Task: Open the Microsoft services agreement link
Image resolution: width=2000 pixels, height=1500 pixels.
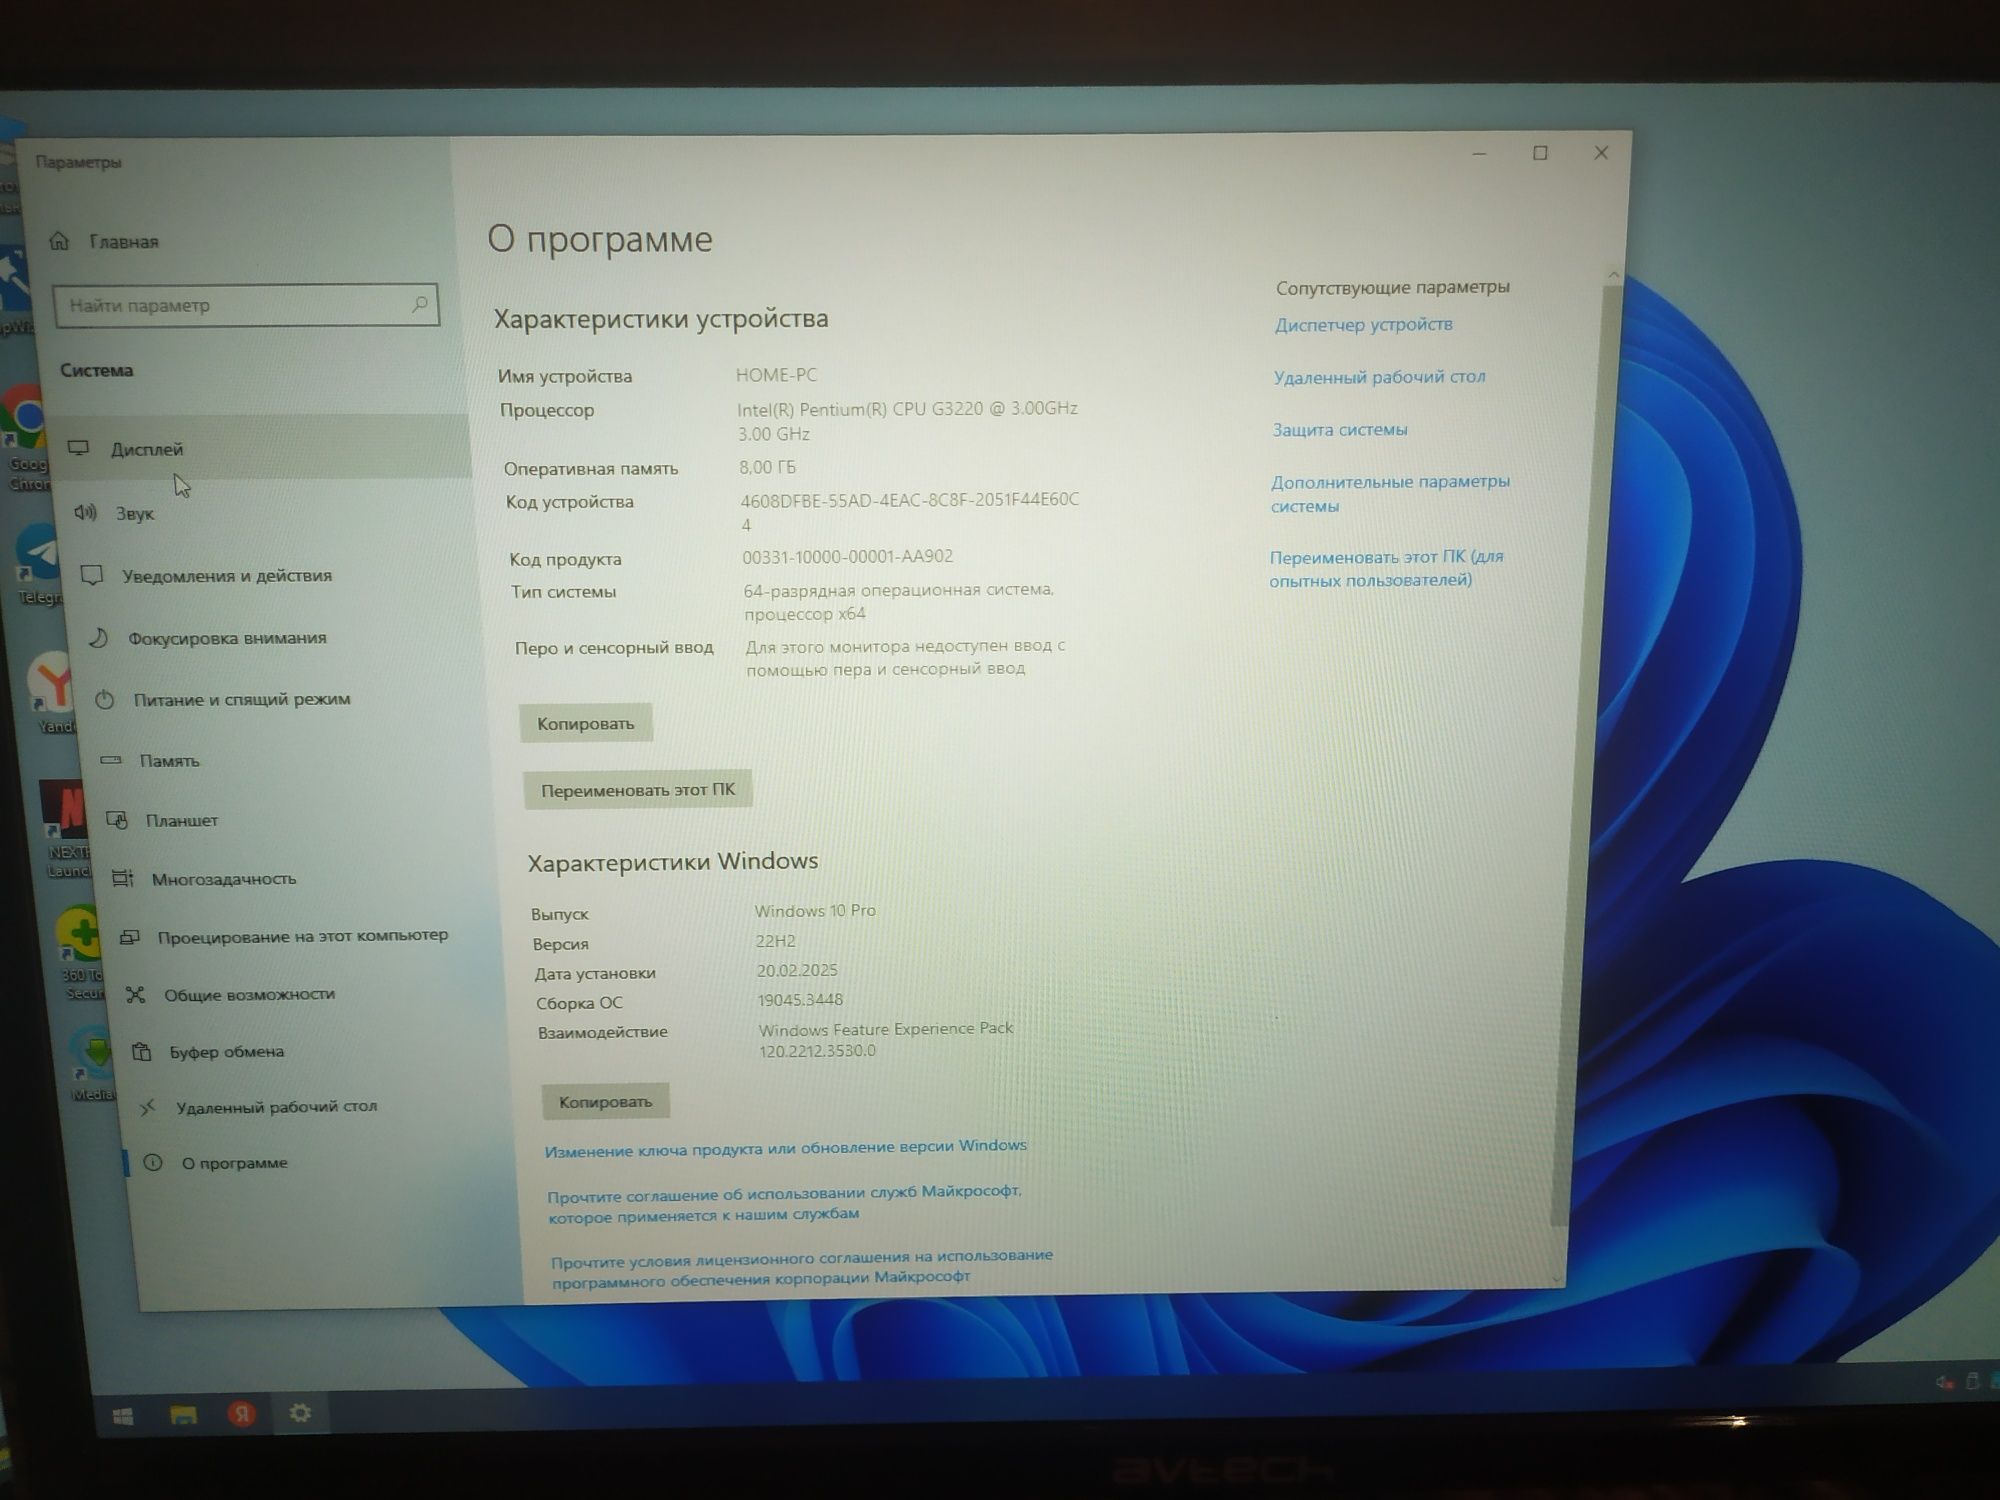Action: tap(785, 1203)
